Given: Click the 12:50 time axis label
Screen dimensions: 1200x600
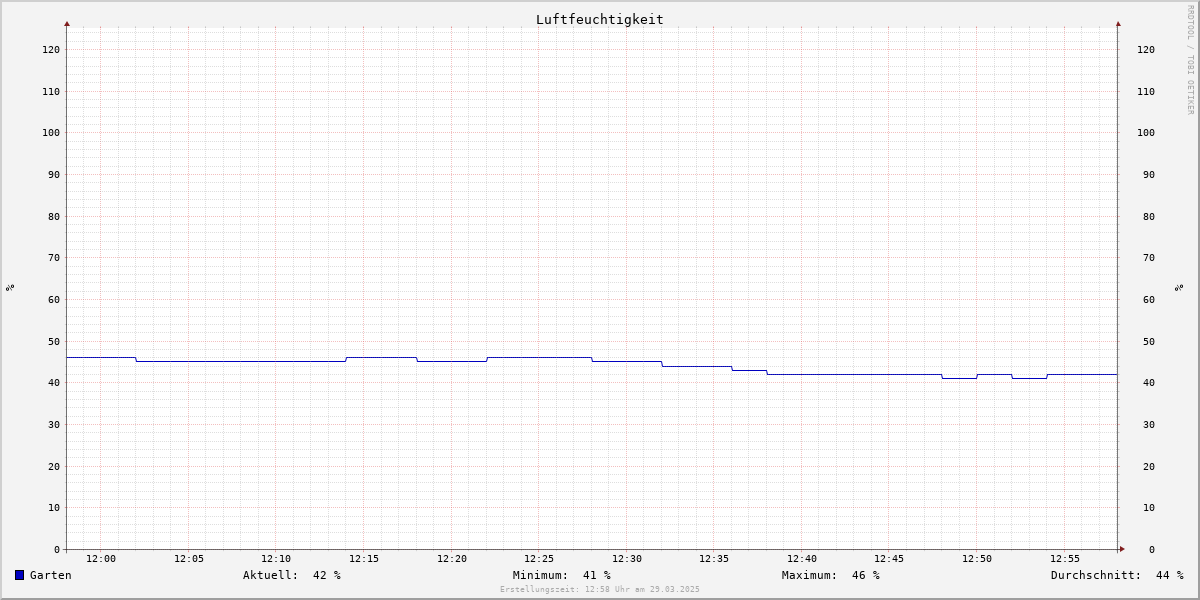Looking at the screenshot, I should tap(977, 559).
